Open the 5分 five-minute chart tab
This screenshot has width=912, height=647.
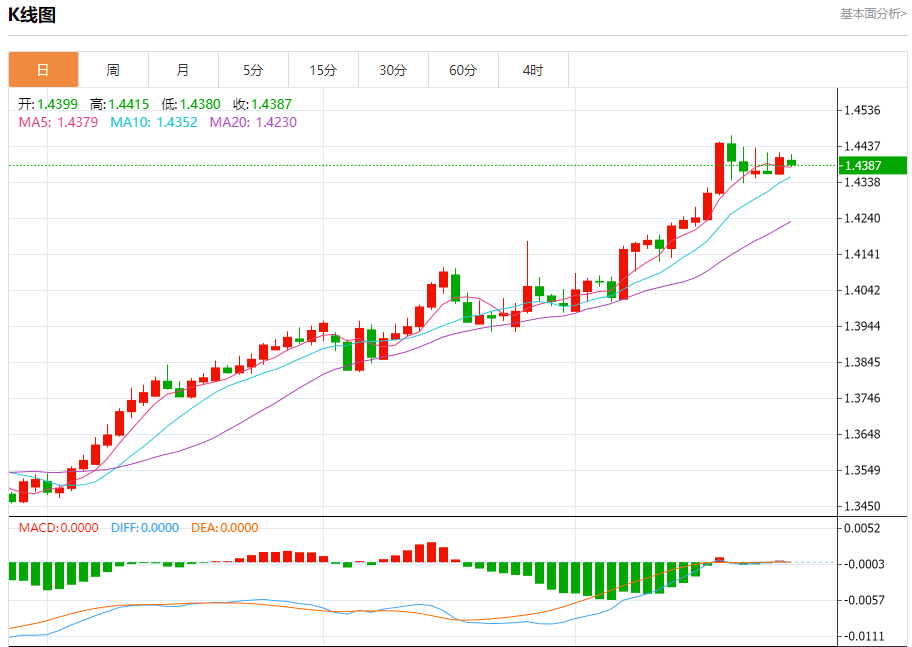pyautogui.click(x=254, y=70)
